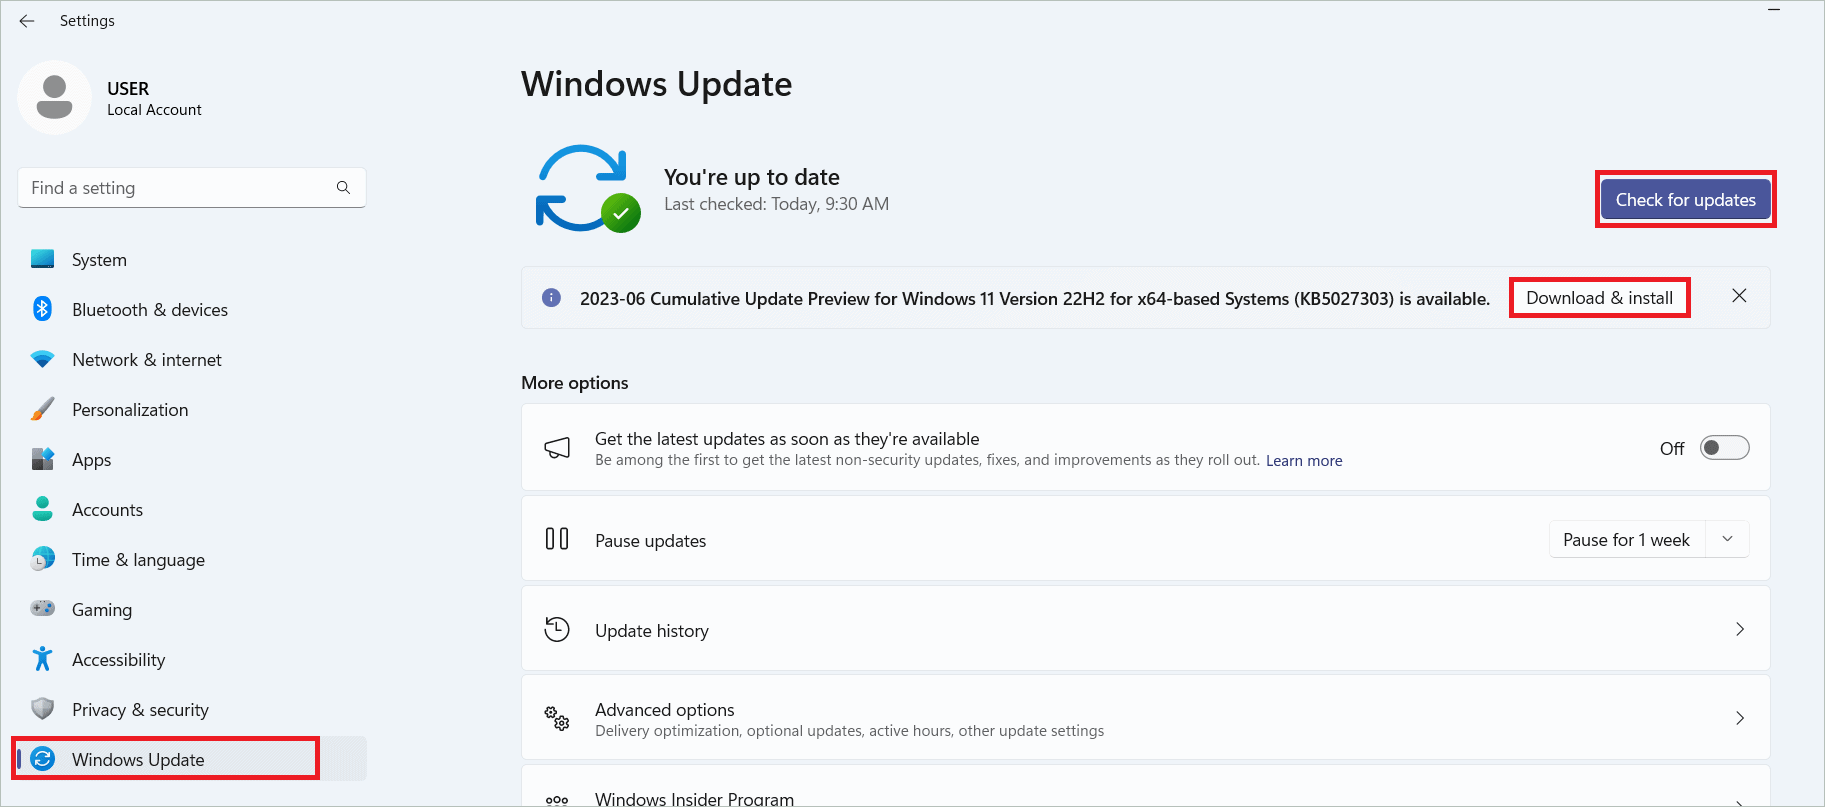
Task: Open the Pause duration dropdown arrow
Action: [x=1727, y=539]
